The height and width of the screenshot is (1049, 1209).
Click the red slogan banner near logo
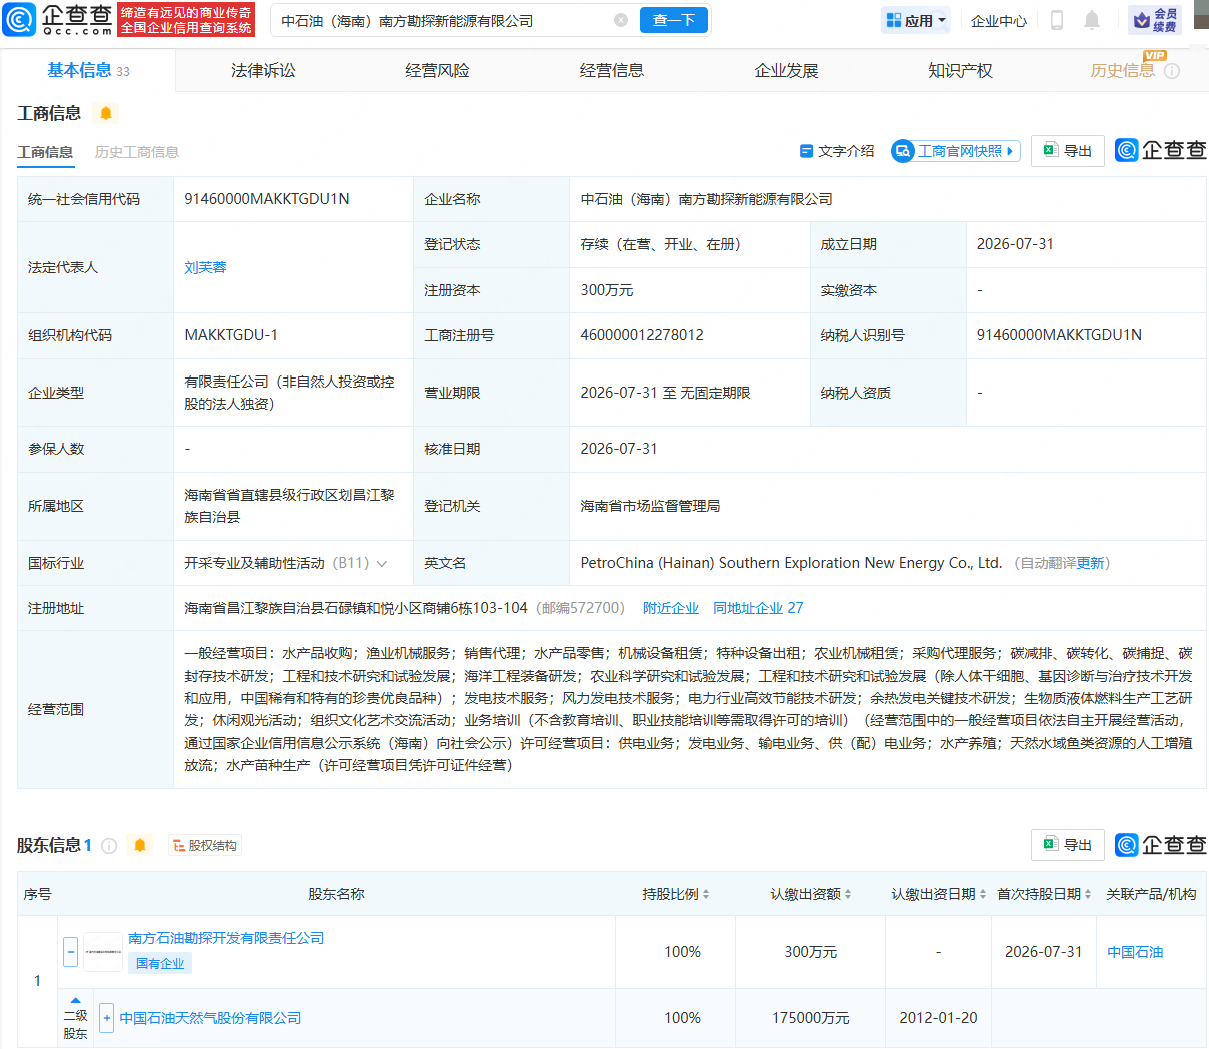[186, 20]
